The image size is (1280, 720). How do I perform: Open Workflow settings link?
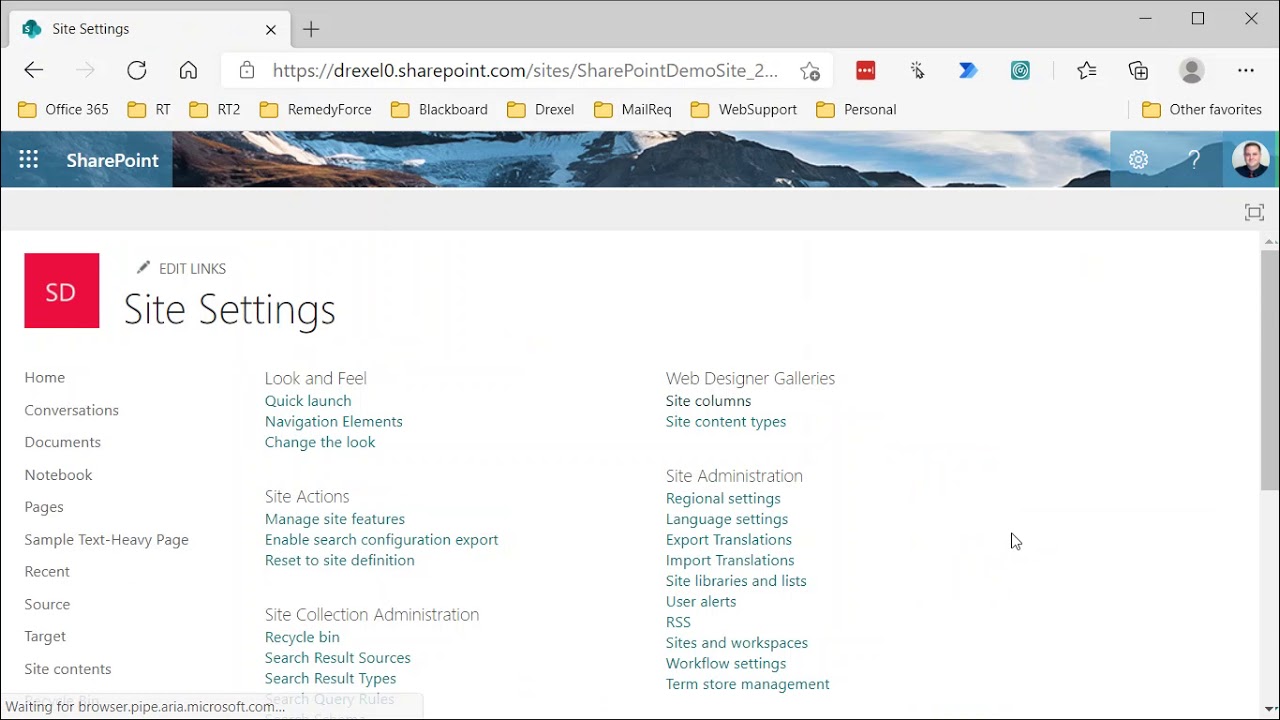coord(726,663)
